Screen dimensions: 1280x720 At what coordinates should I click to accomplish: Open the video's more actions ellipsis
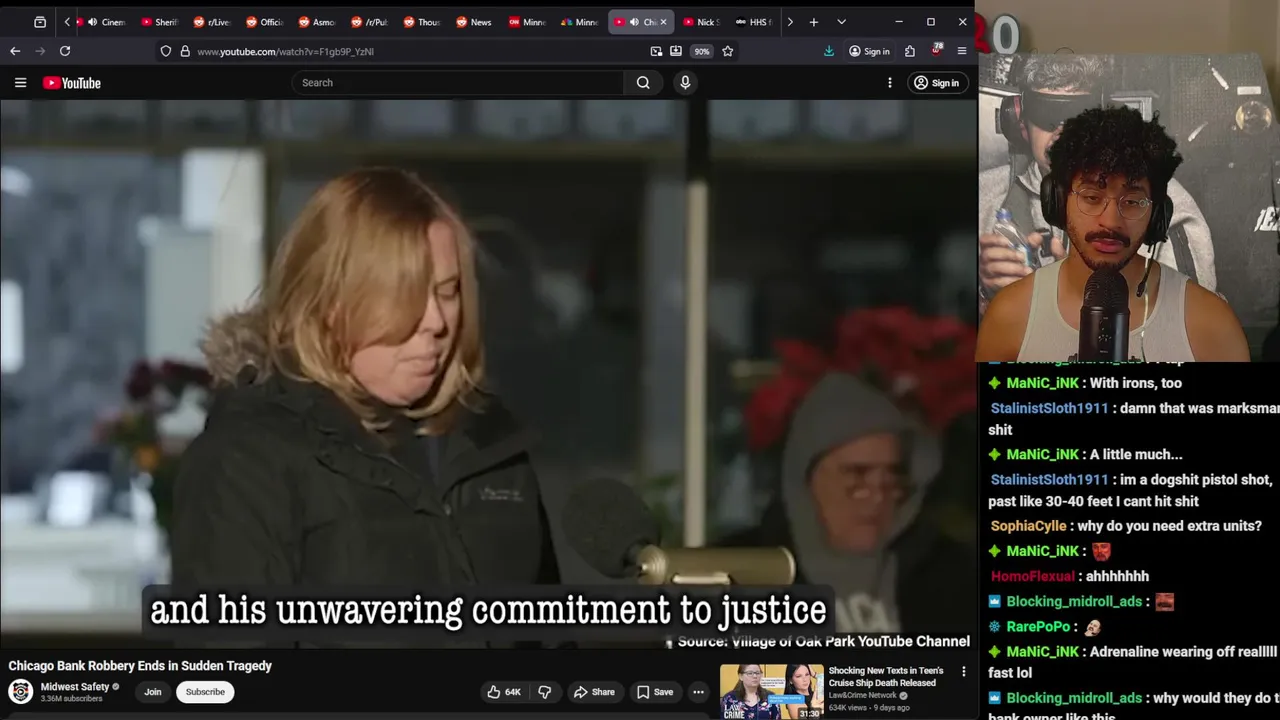pos(699,692)
